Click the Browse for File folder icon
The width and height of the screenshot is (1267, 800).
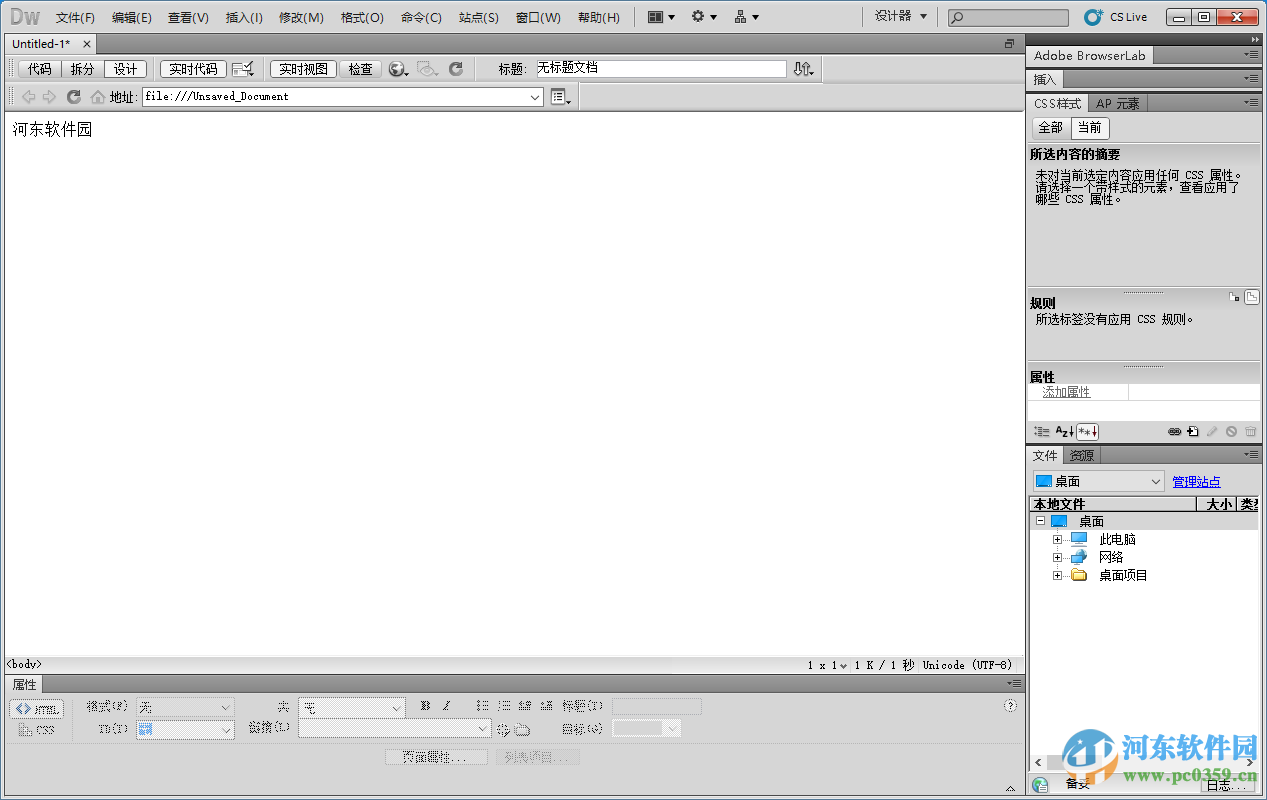point(522,729)
